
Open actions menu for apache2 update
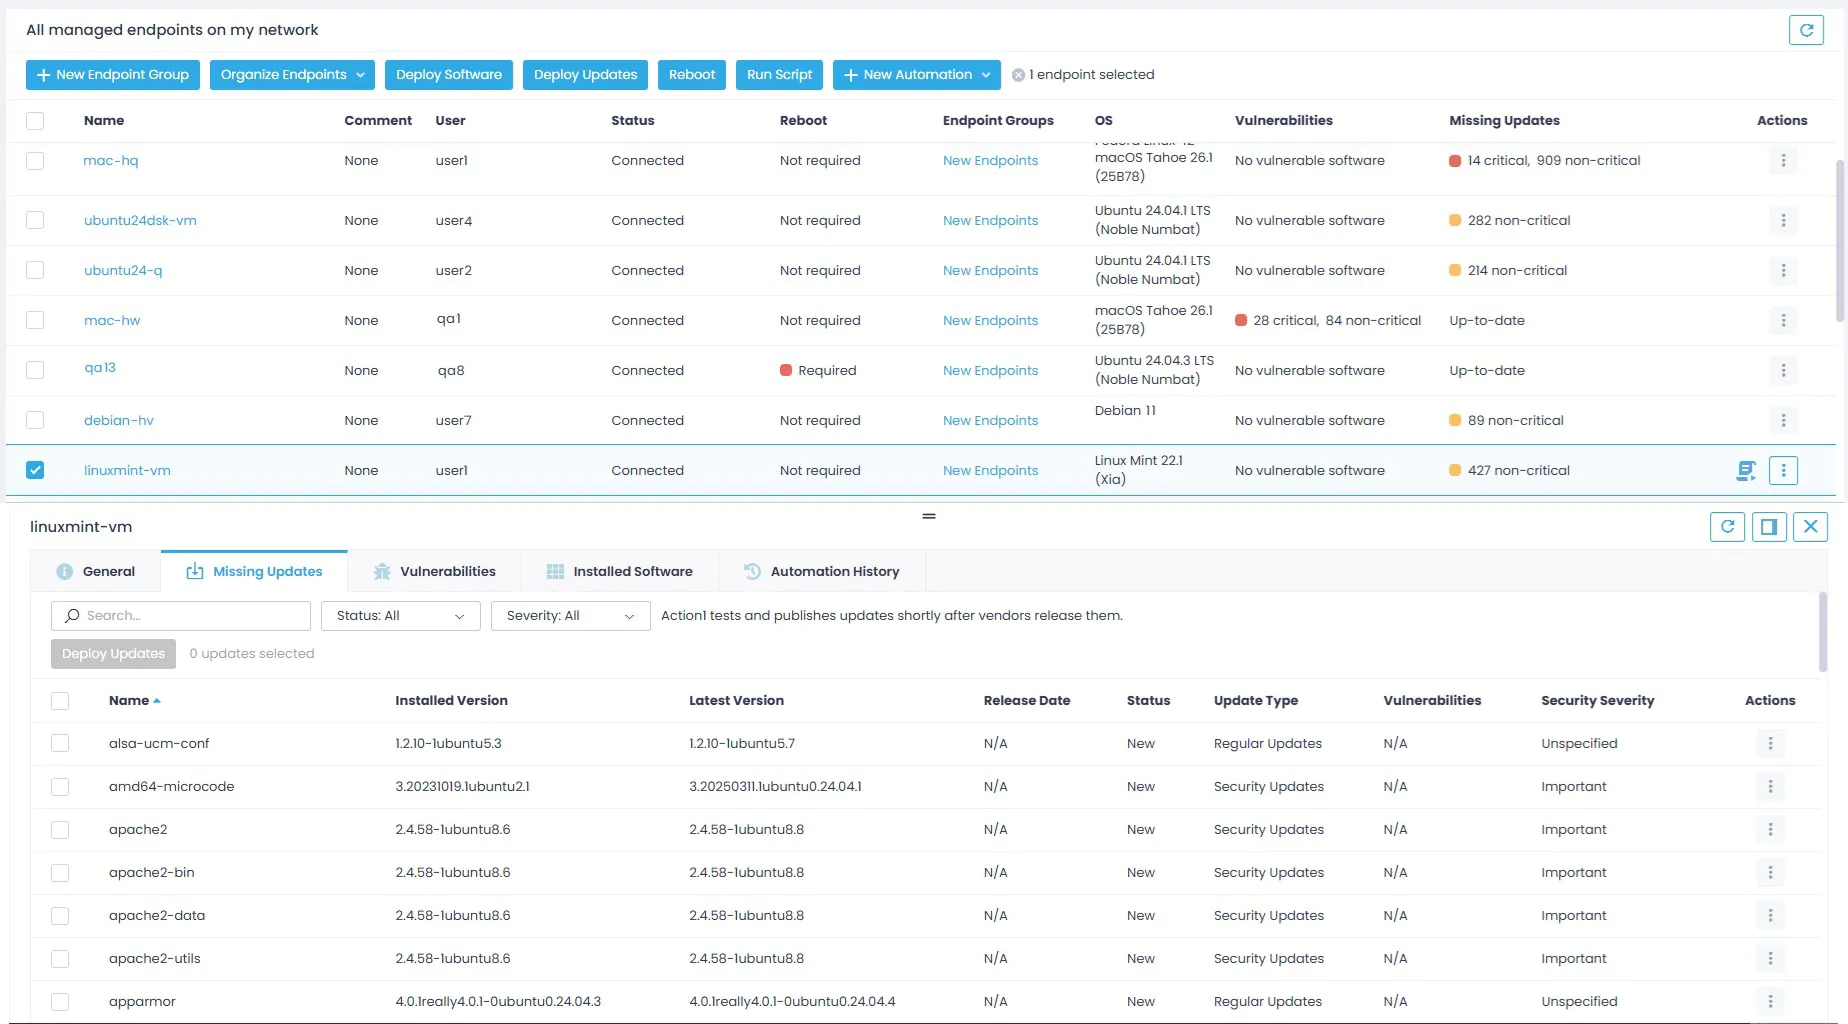tap(1770, 830)
